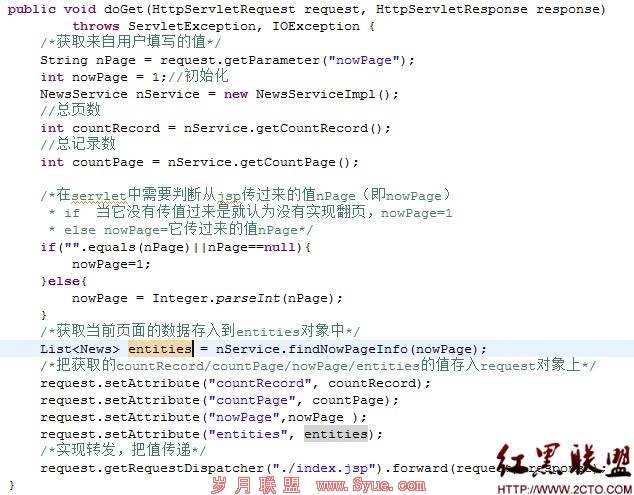Click the 岁月联盟 watermark text
The width and height of the screenshot is (634, 495).
[x=255, y=484]
